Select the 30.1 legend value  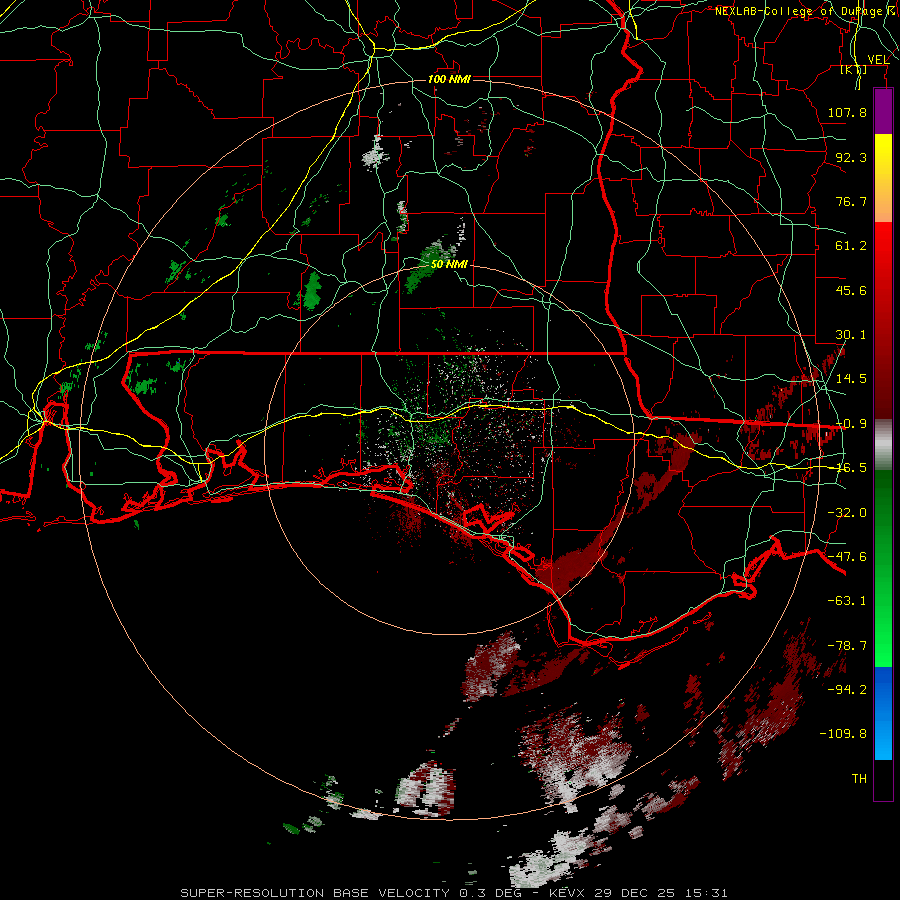coord(851,335)
